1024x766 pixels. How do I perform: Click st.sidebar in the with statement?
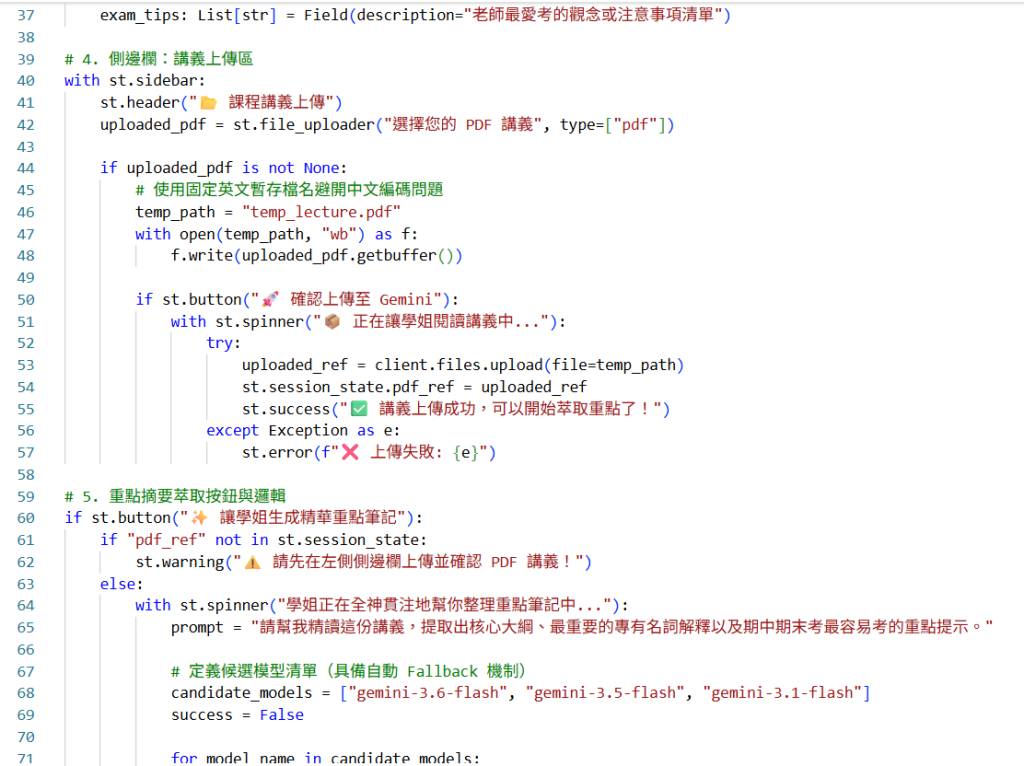click(153, 80)
